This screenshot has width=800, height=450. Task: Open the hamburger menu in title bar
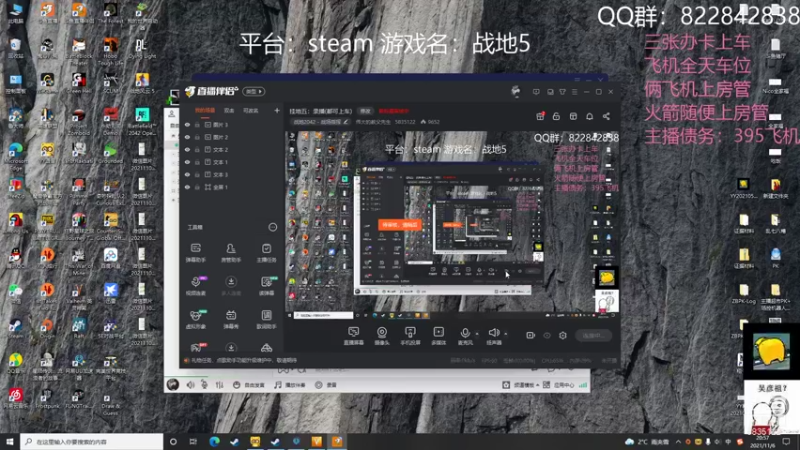point(574,92)
